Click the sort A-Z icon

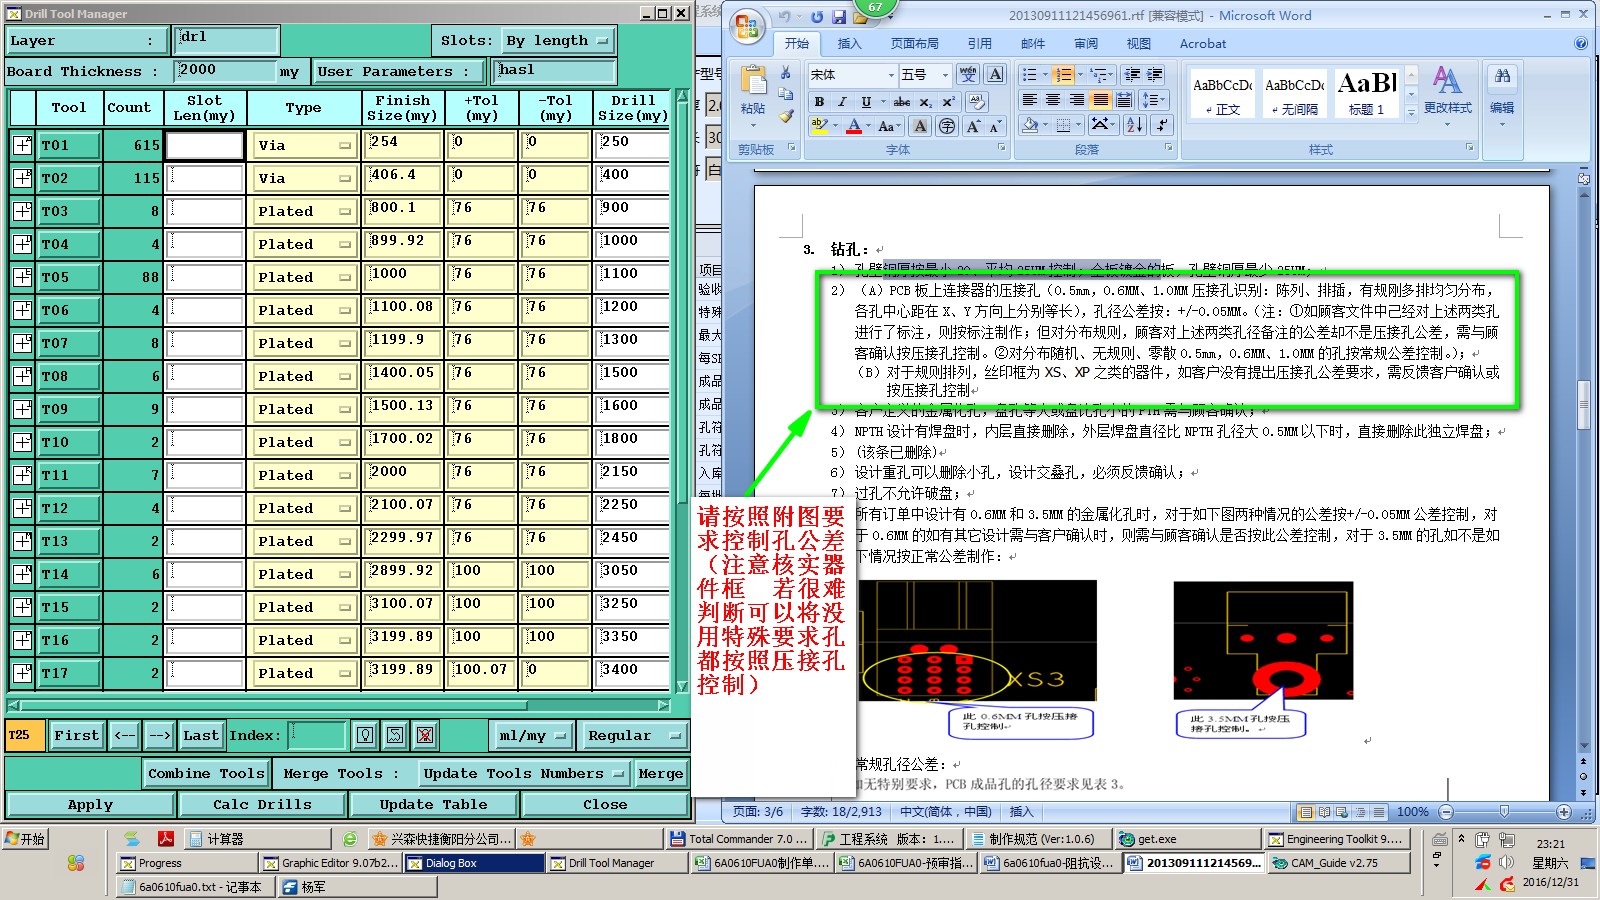coord(1135,125)
